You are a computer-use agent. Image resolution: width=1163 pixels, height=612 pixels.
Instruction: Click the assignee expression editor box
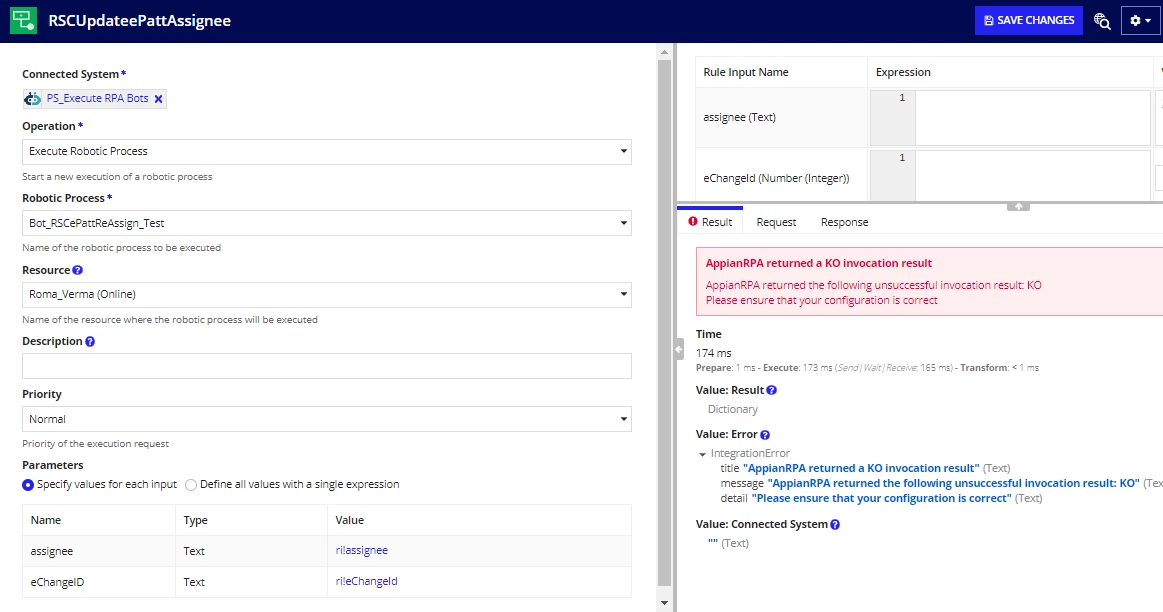coord(1032,118)
